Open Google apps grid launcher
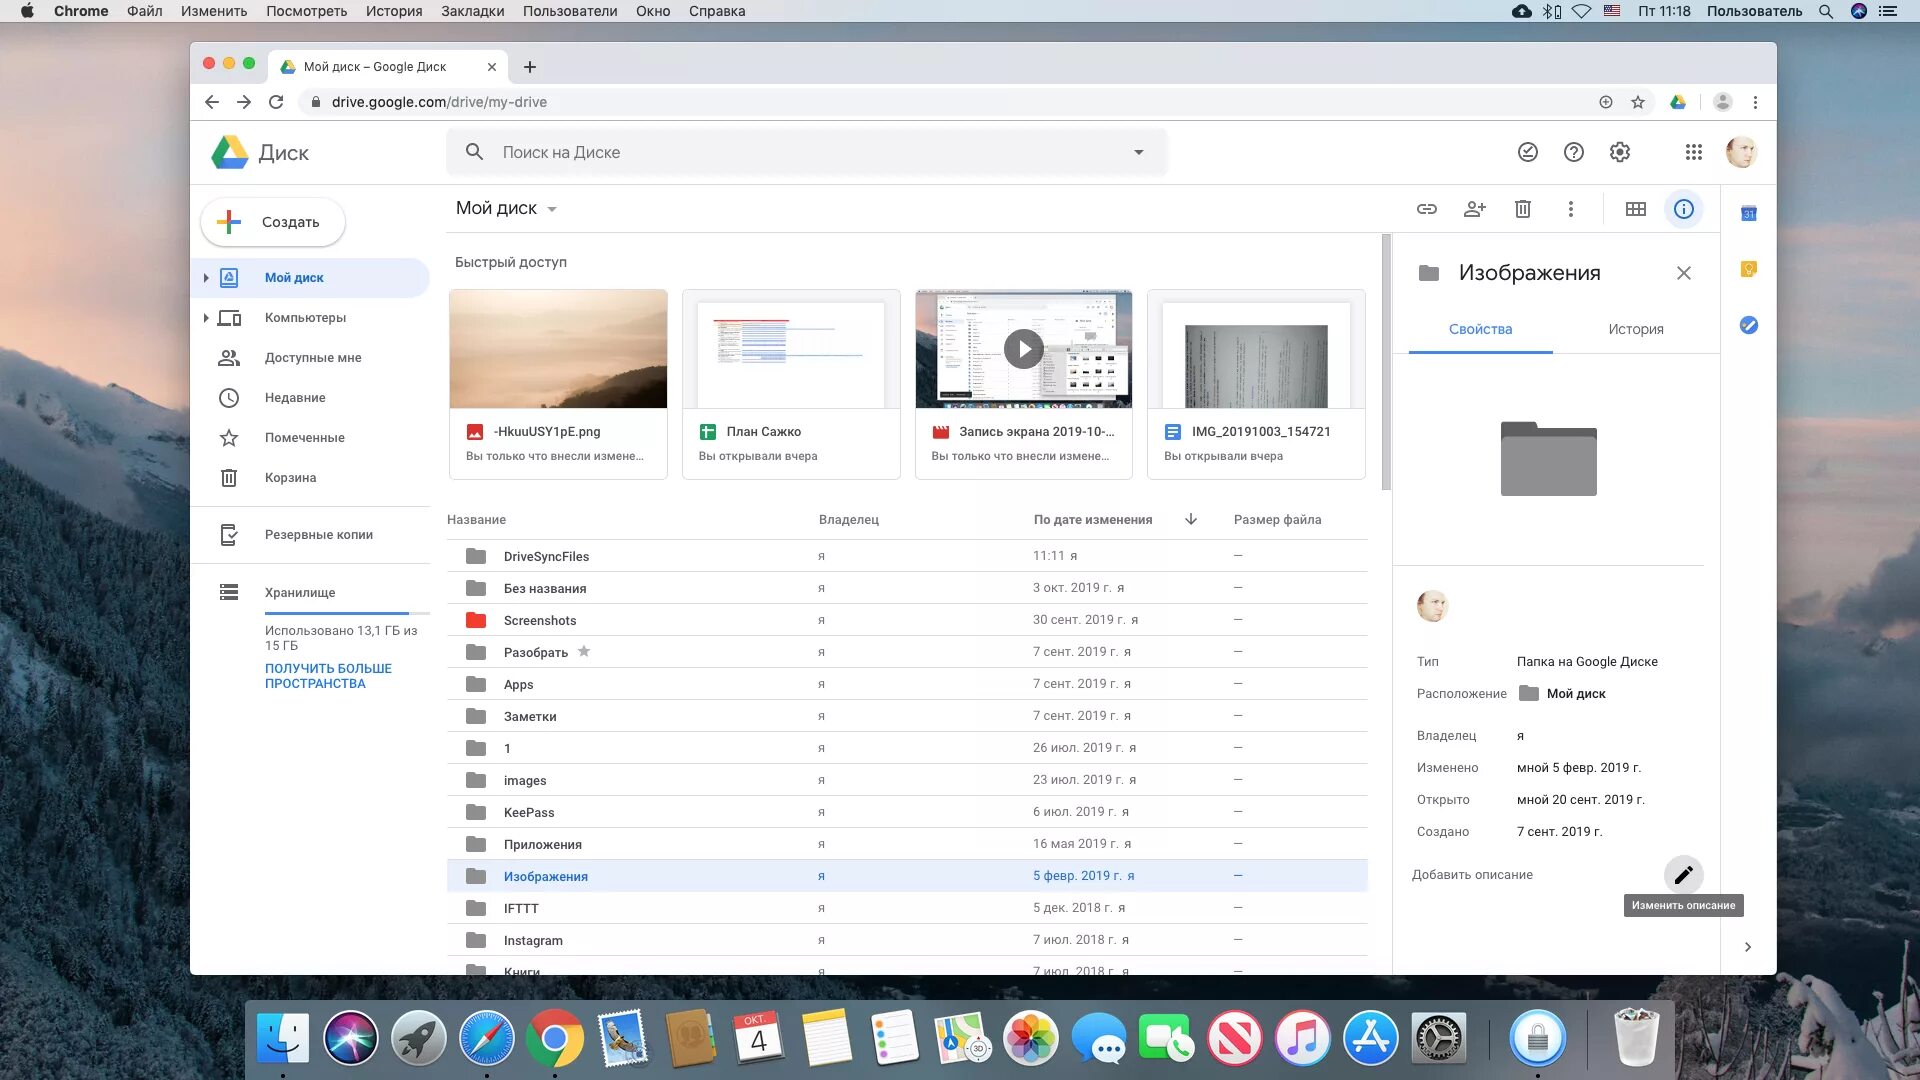1920x1080 pixels. point(1693,152)
